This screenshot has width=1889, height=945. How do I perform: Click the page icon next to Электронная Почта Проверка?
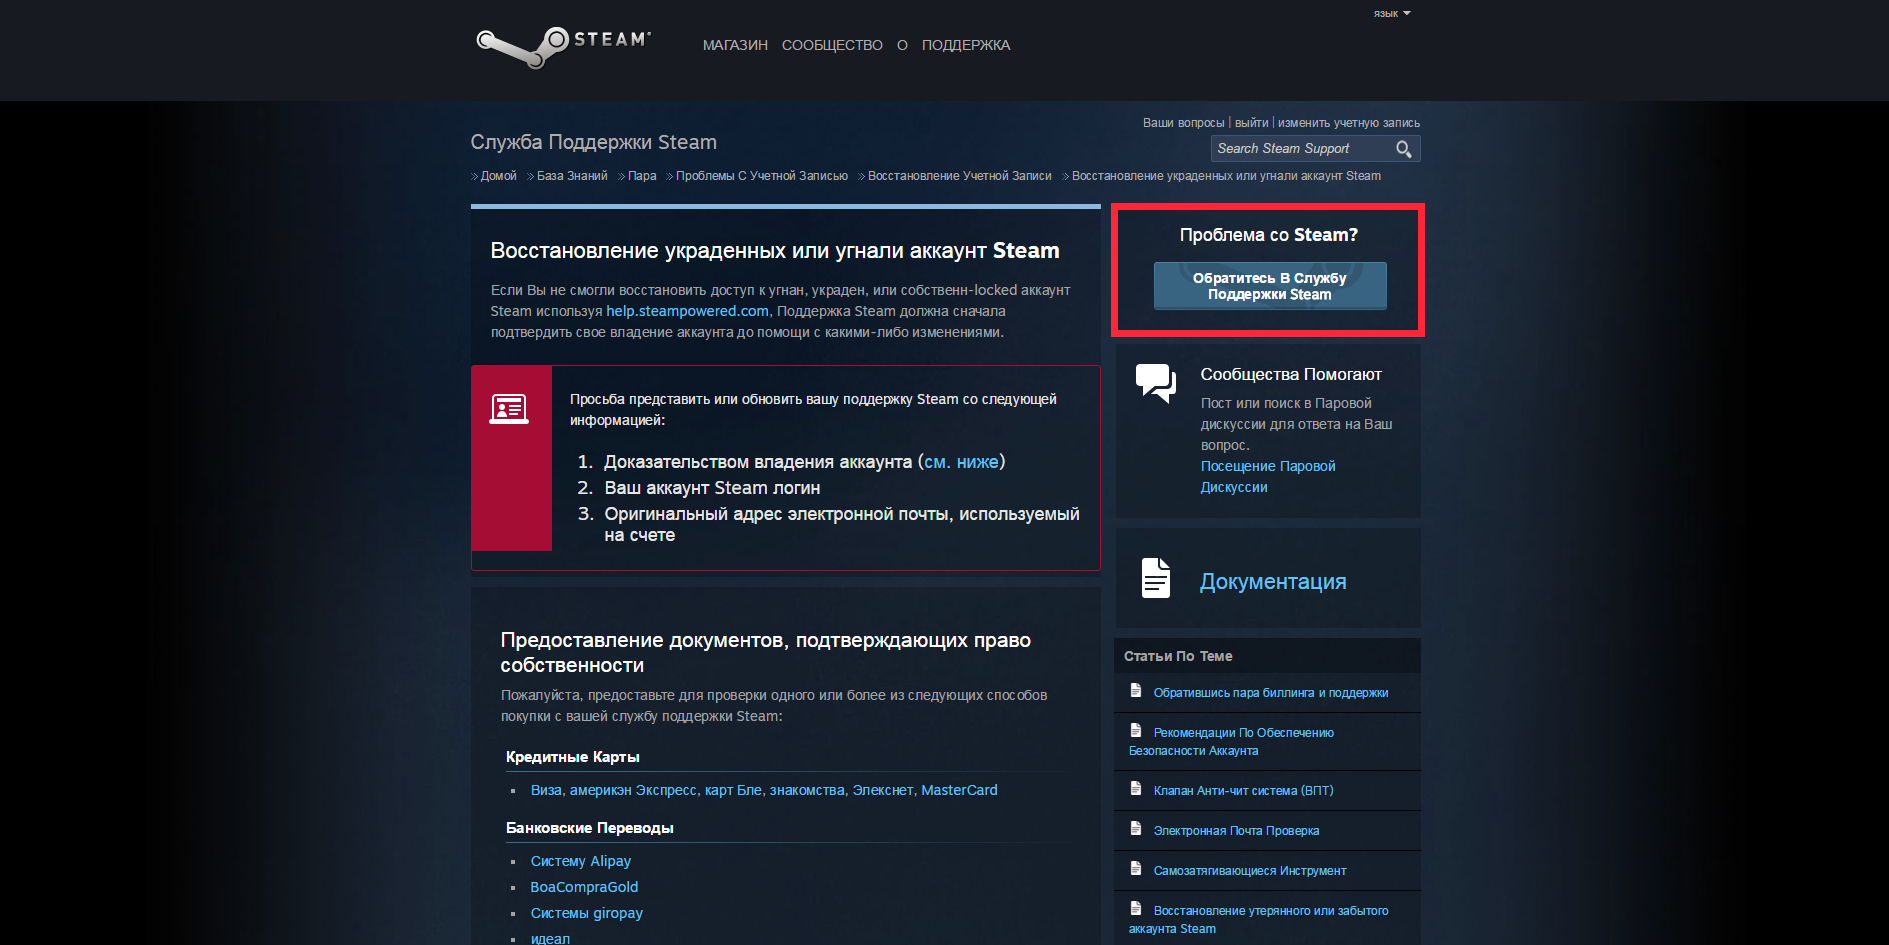point(1136,829)
